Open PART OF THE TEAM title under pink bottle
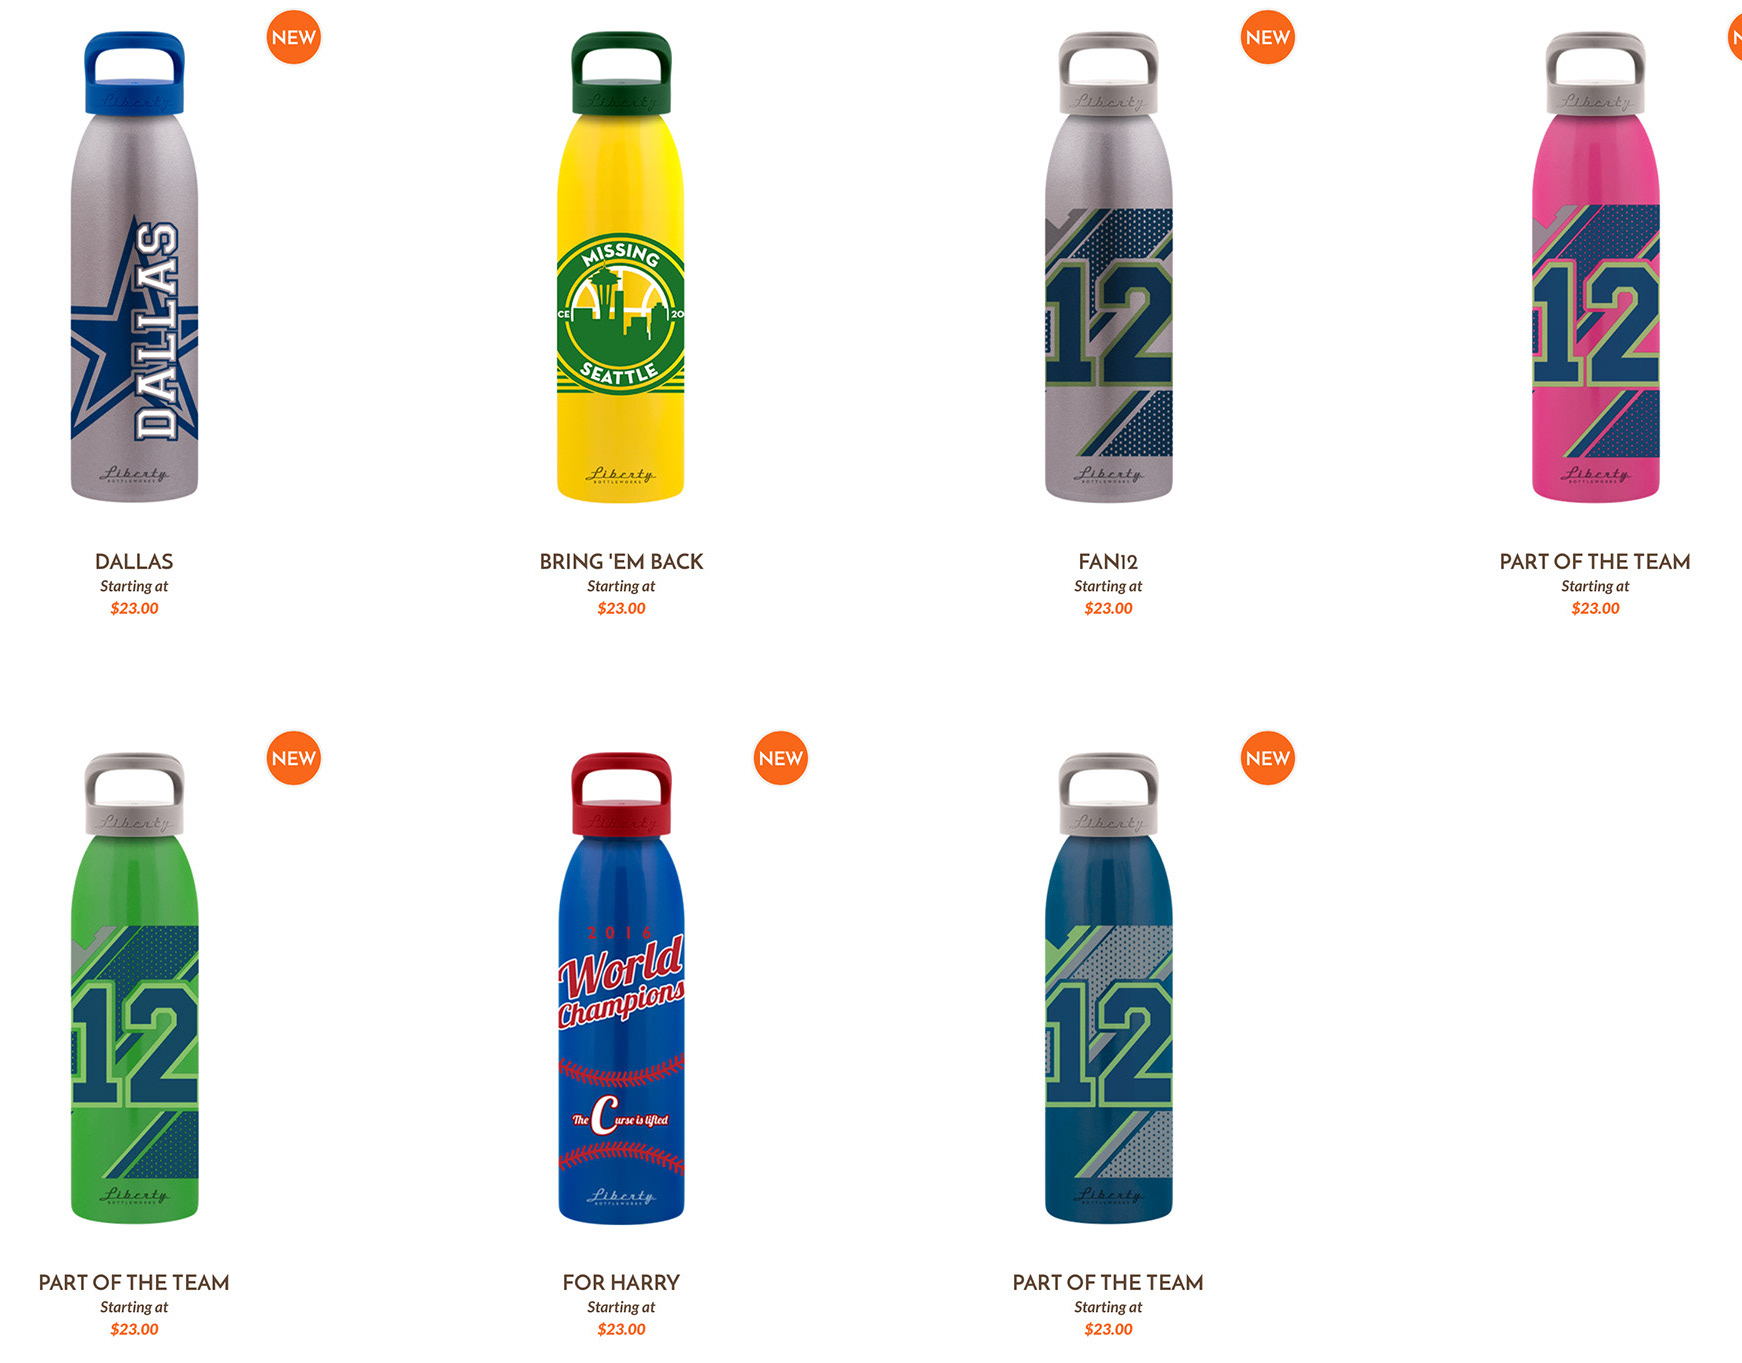Screen dimensions: 1742x1363 coord(1595,562)
